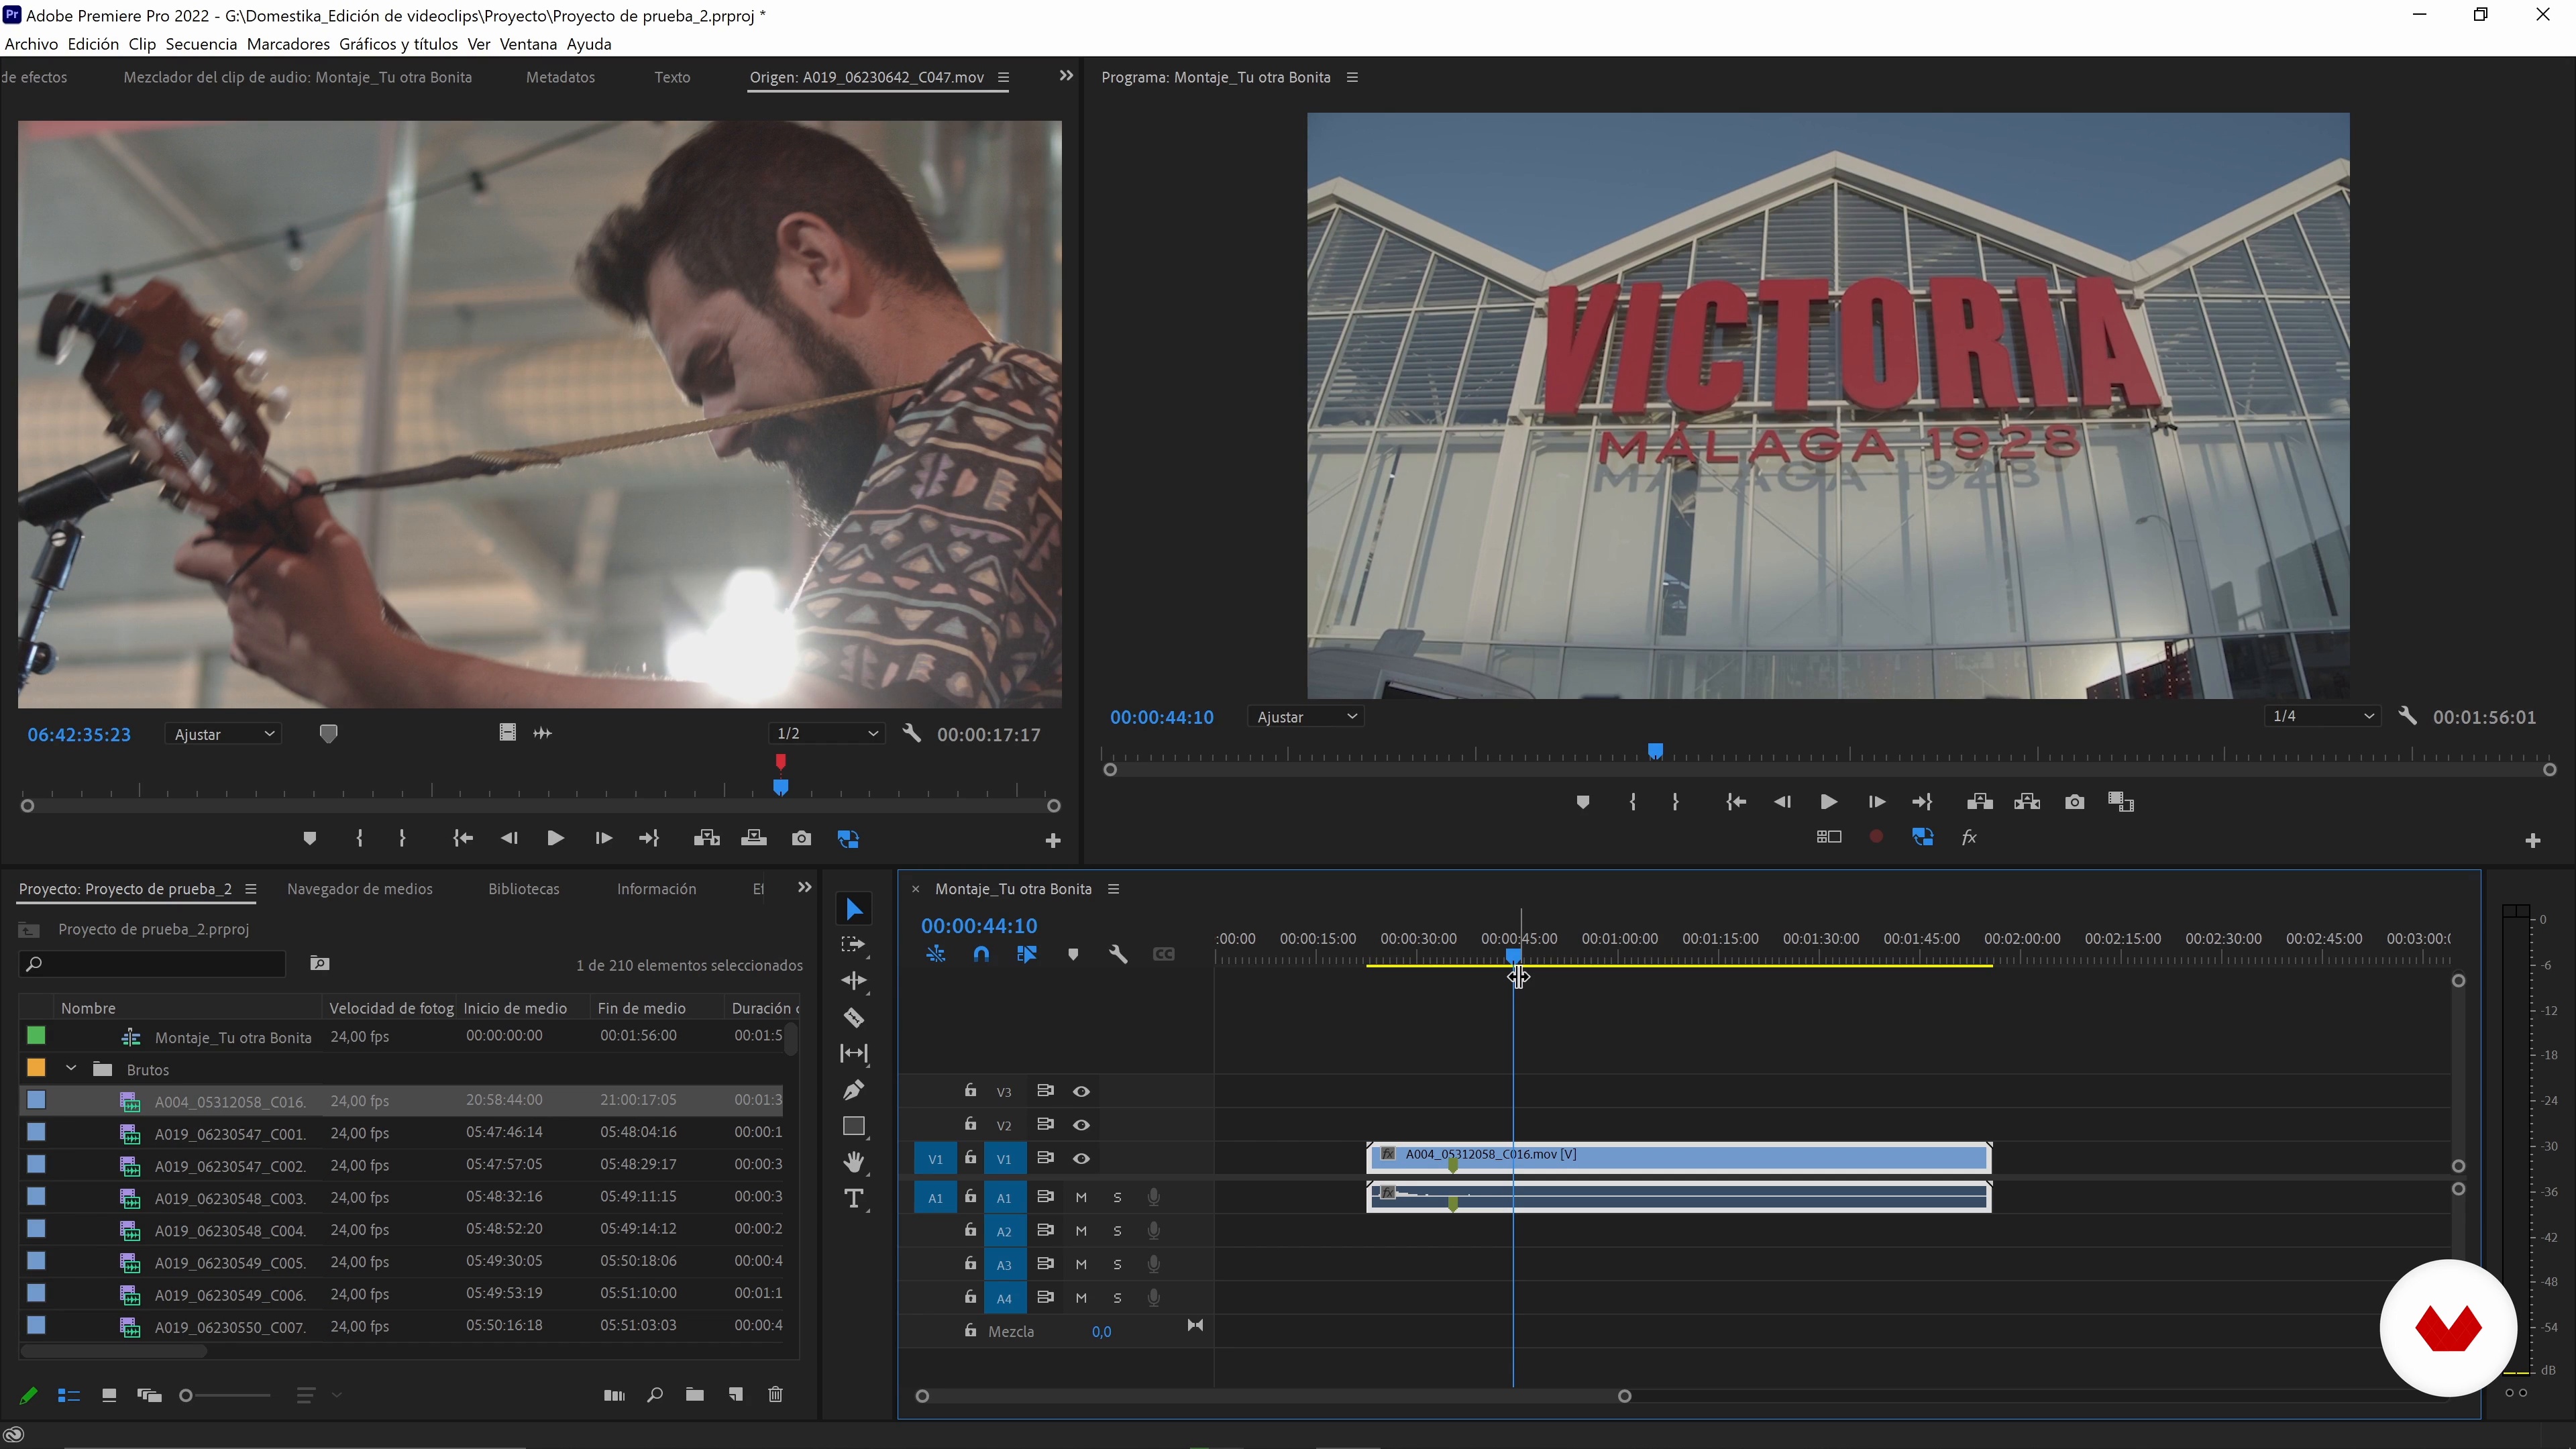Image resolution: width=2576 pixels, height=1449 pixels.
Task: Open Program playback resolution 1/4 dropdown
Action: (x=2322, y=717)
